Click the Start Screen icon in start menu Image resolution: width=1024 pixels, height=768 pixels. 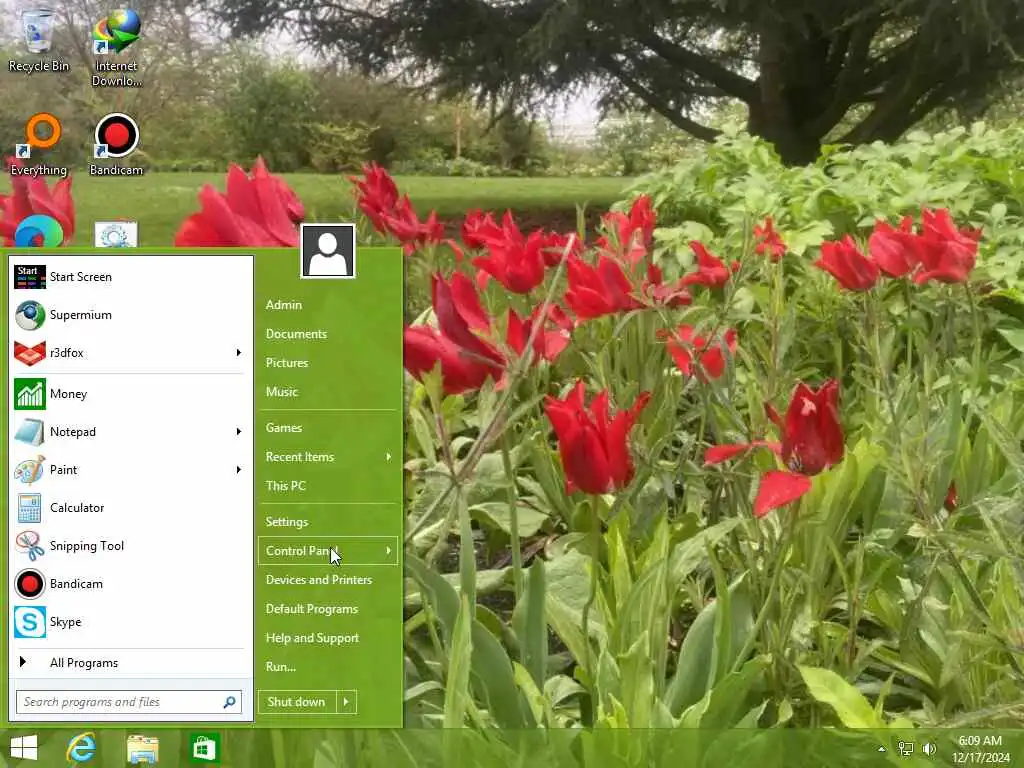point(29,277)
